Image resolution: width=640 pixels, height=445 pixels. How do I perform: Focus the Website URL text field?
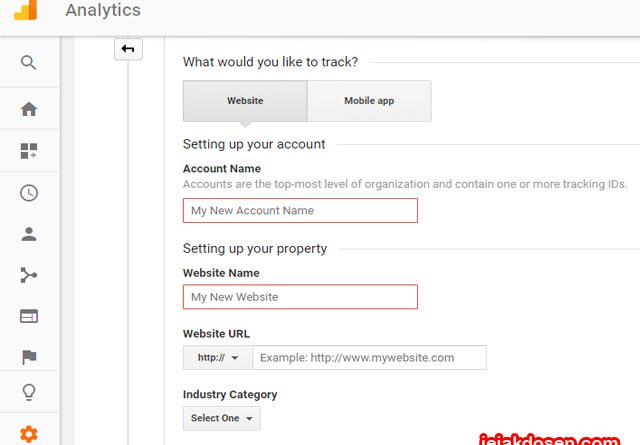[x=369, y=358]
